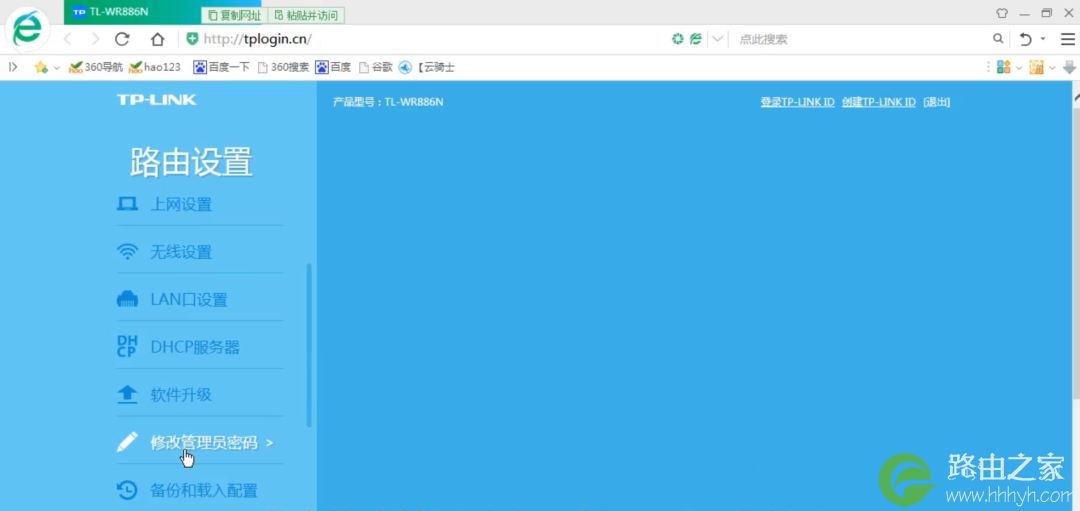Click the 产品型号：TL-WR886N text
Screen dimensions: 1080x511
tap(388, 102)
